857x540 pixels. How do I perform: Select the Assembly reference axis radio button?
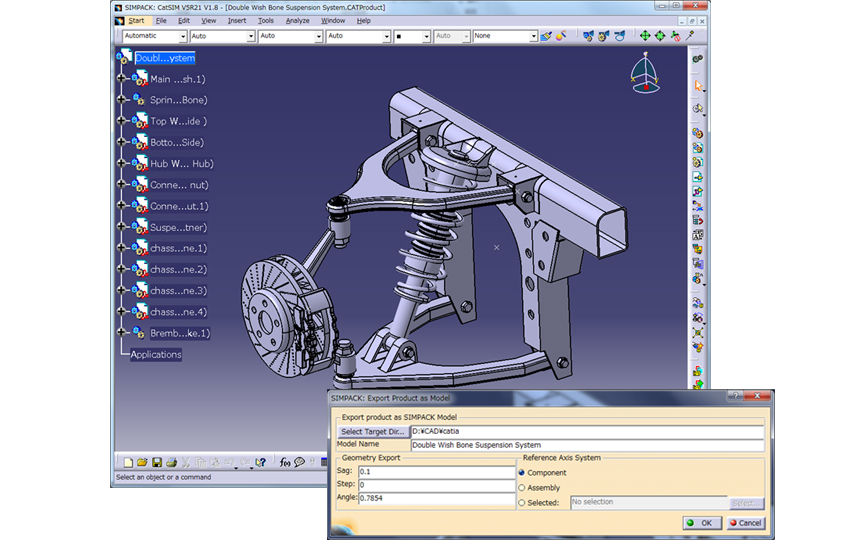click(x=521, y=488)
